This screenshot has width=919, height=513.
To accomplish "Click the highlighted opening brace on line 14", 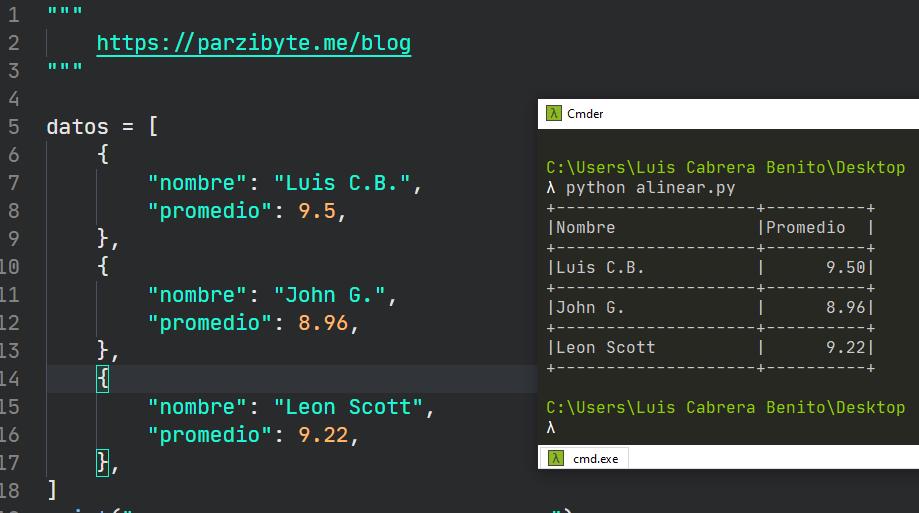I will [x=103, y=379].
